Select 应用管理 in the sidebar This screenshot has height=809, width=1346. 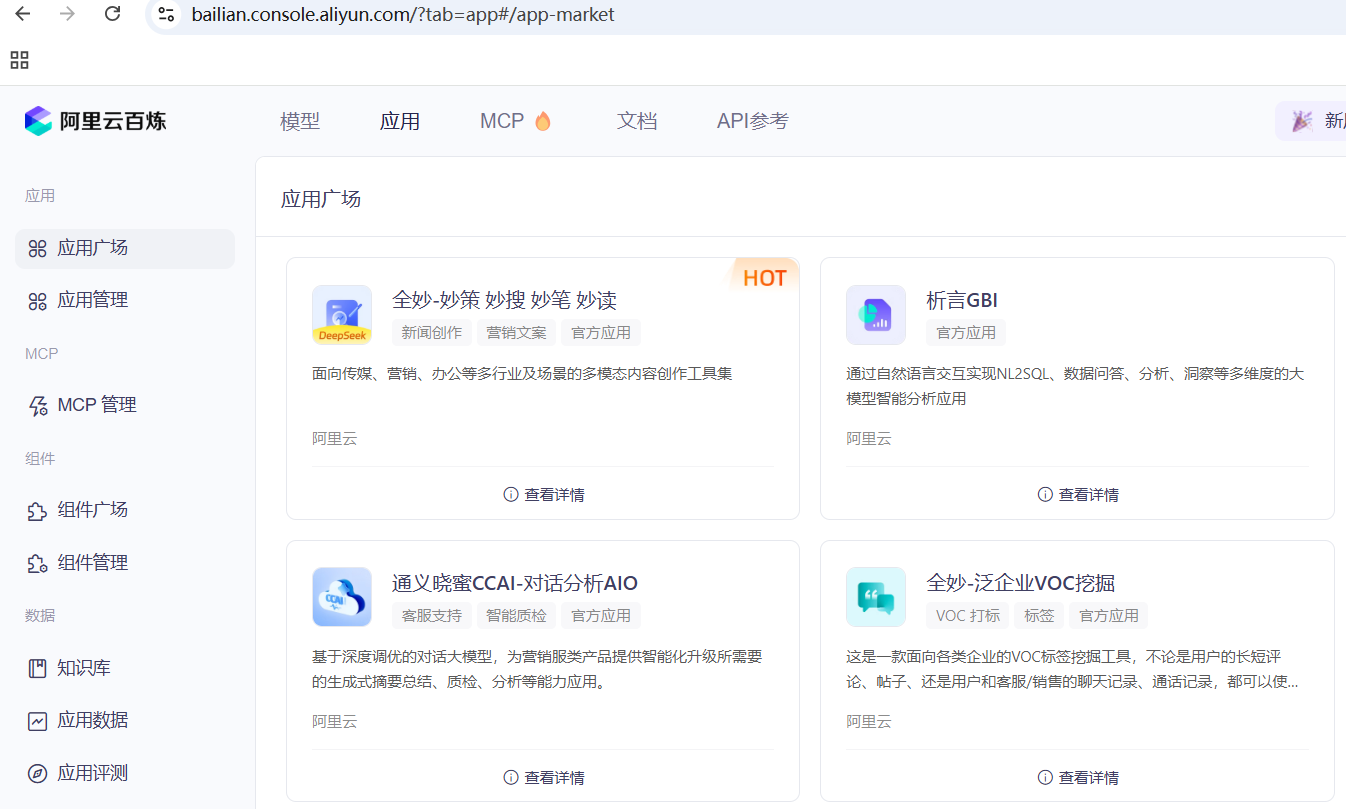click(x=125, y=301)
